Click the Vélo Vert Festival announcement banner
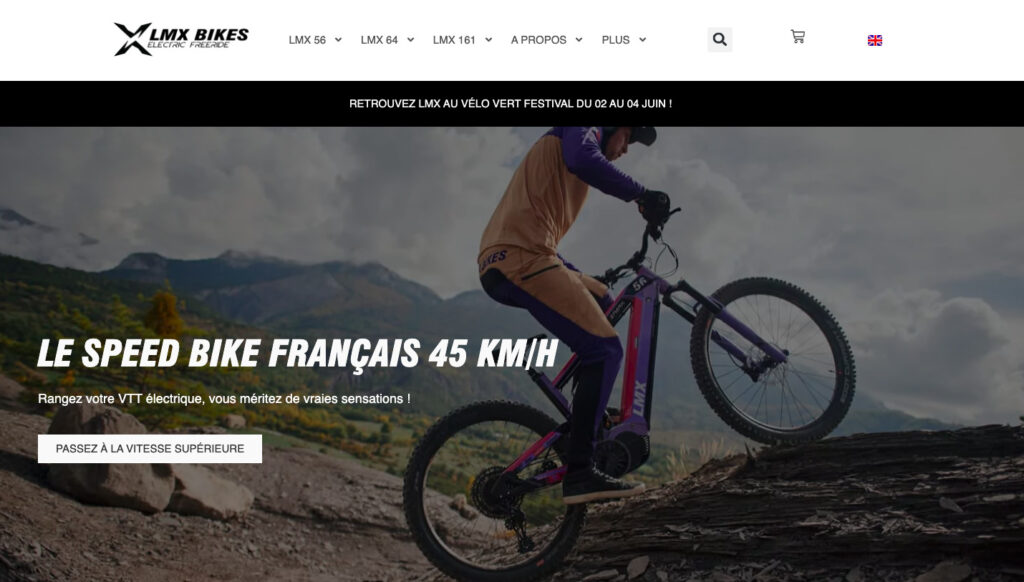 coord(511,103)
